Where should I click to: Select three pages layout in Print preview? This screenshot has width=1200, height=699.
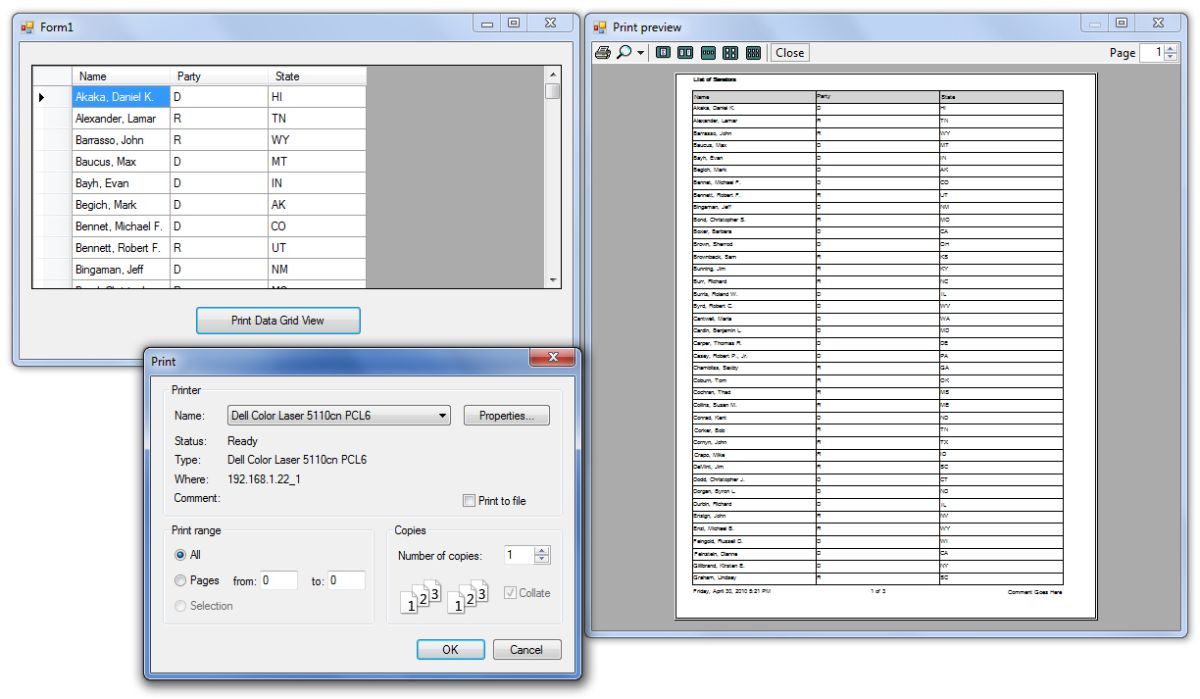[x=708, y=53]
